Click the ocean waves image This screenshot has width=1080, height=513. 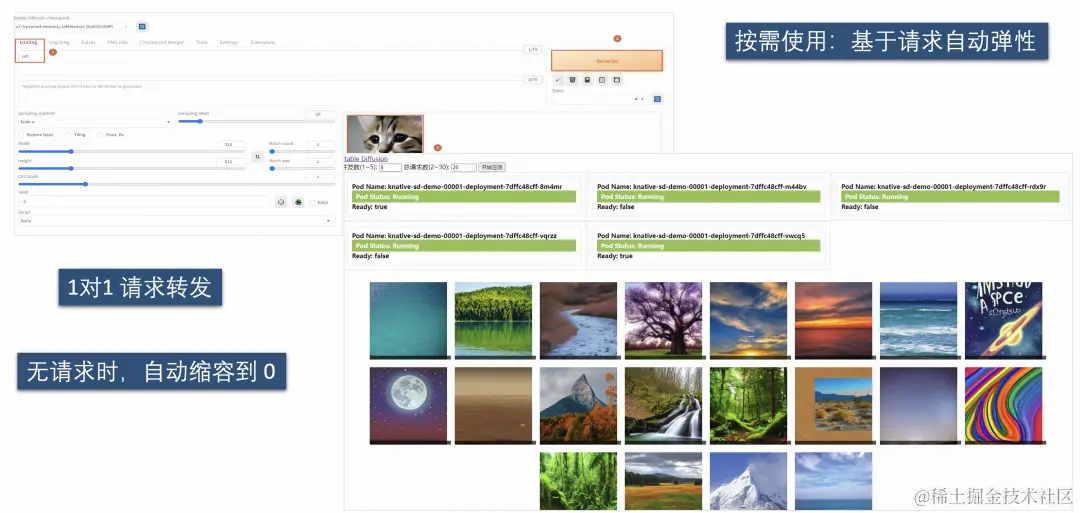[918, 320]
